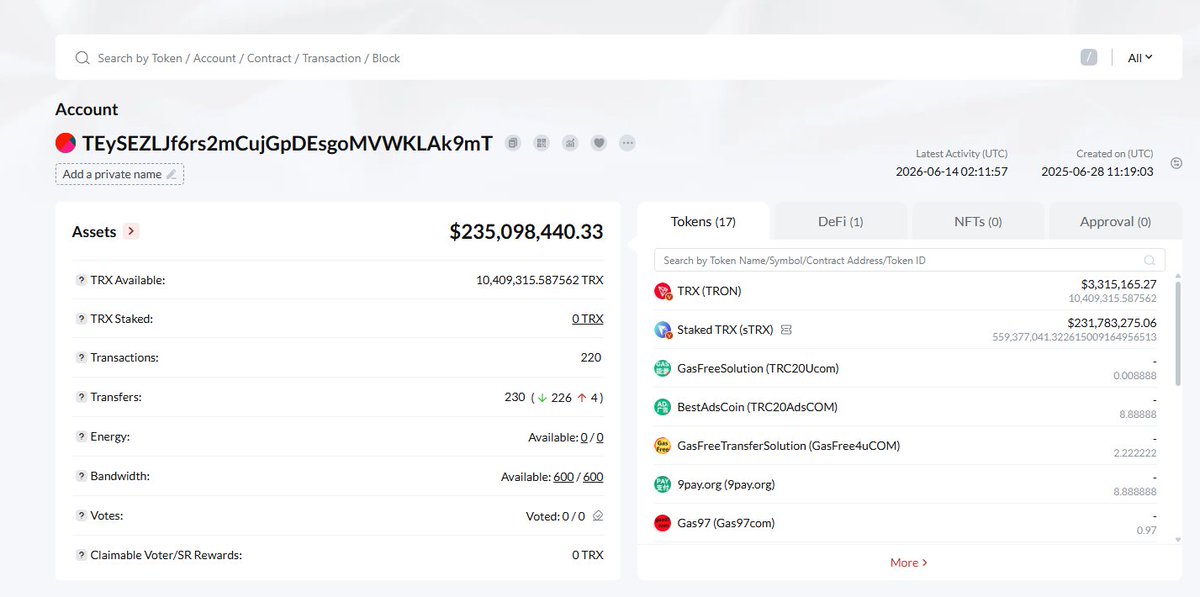The image size is (1200, 597).
Task: Open Gas97 (Gas97com) token
Action: click(726, 523)
